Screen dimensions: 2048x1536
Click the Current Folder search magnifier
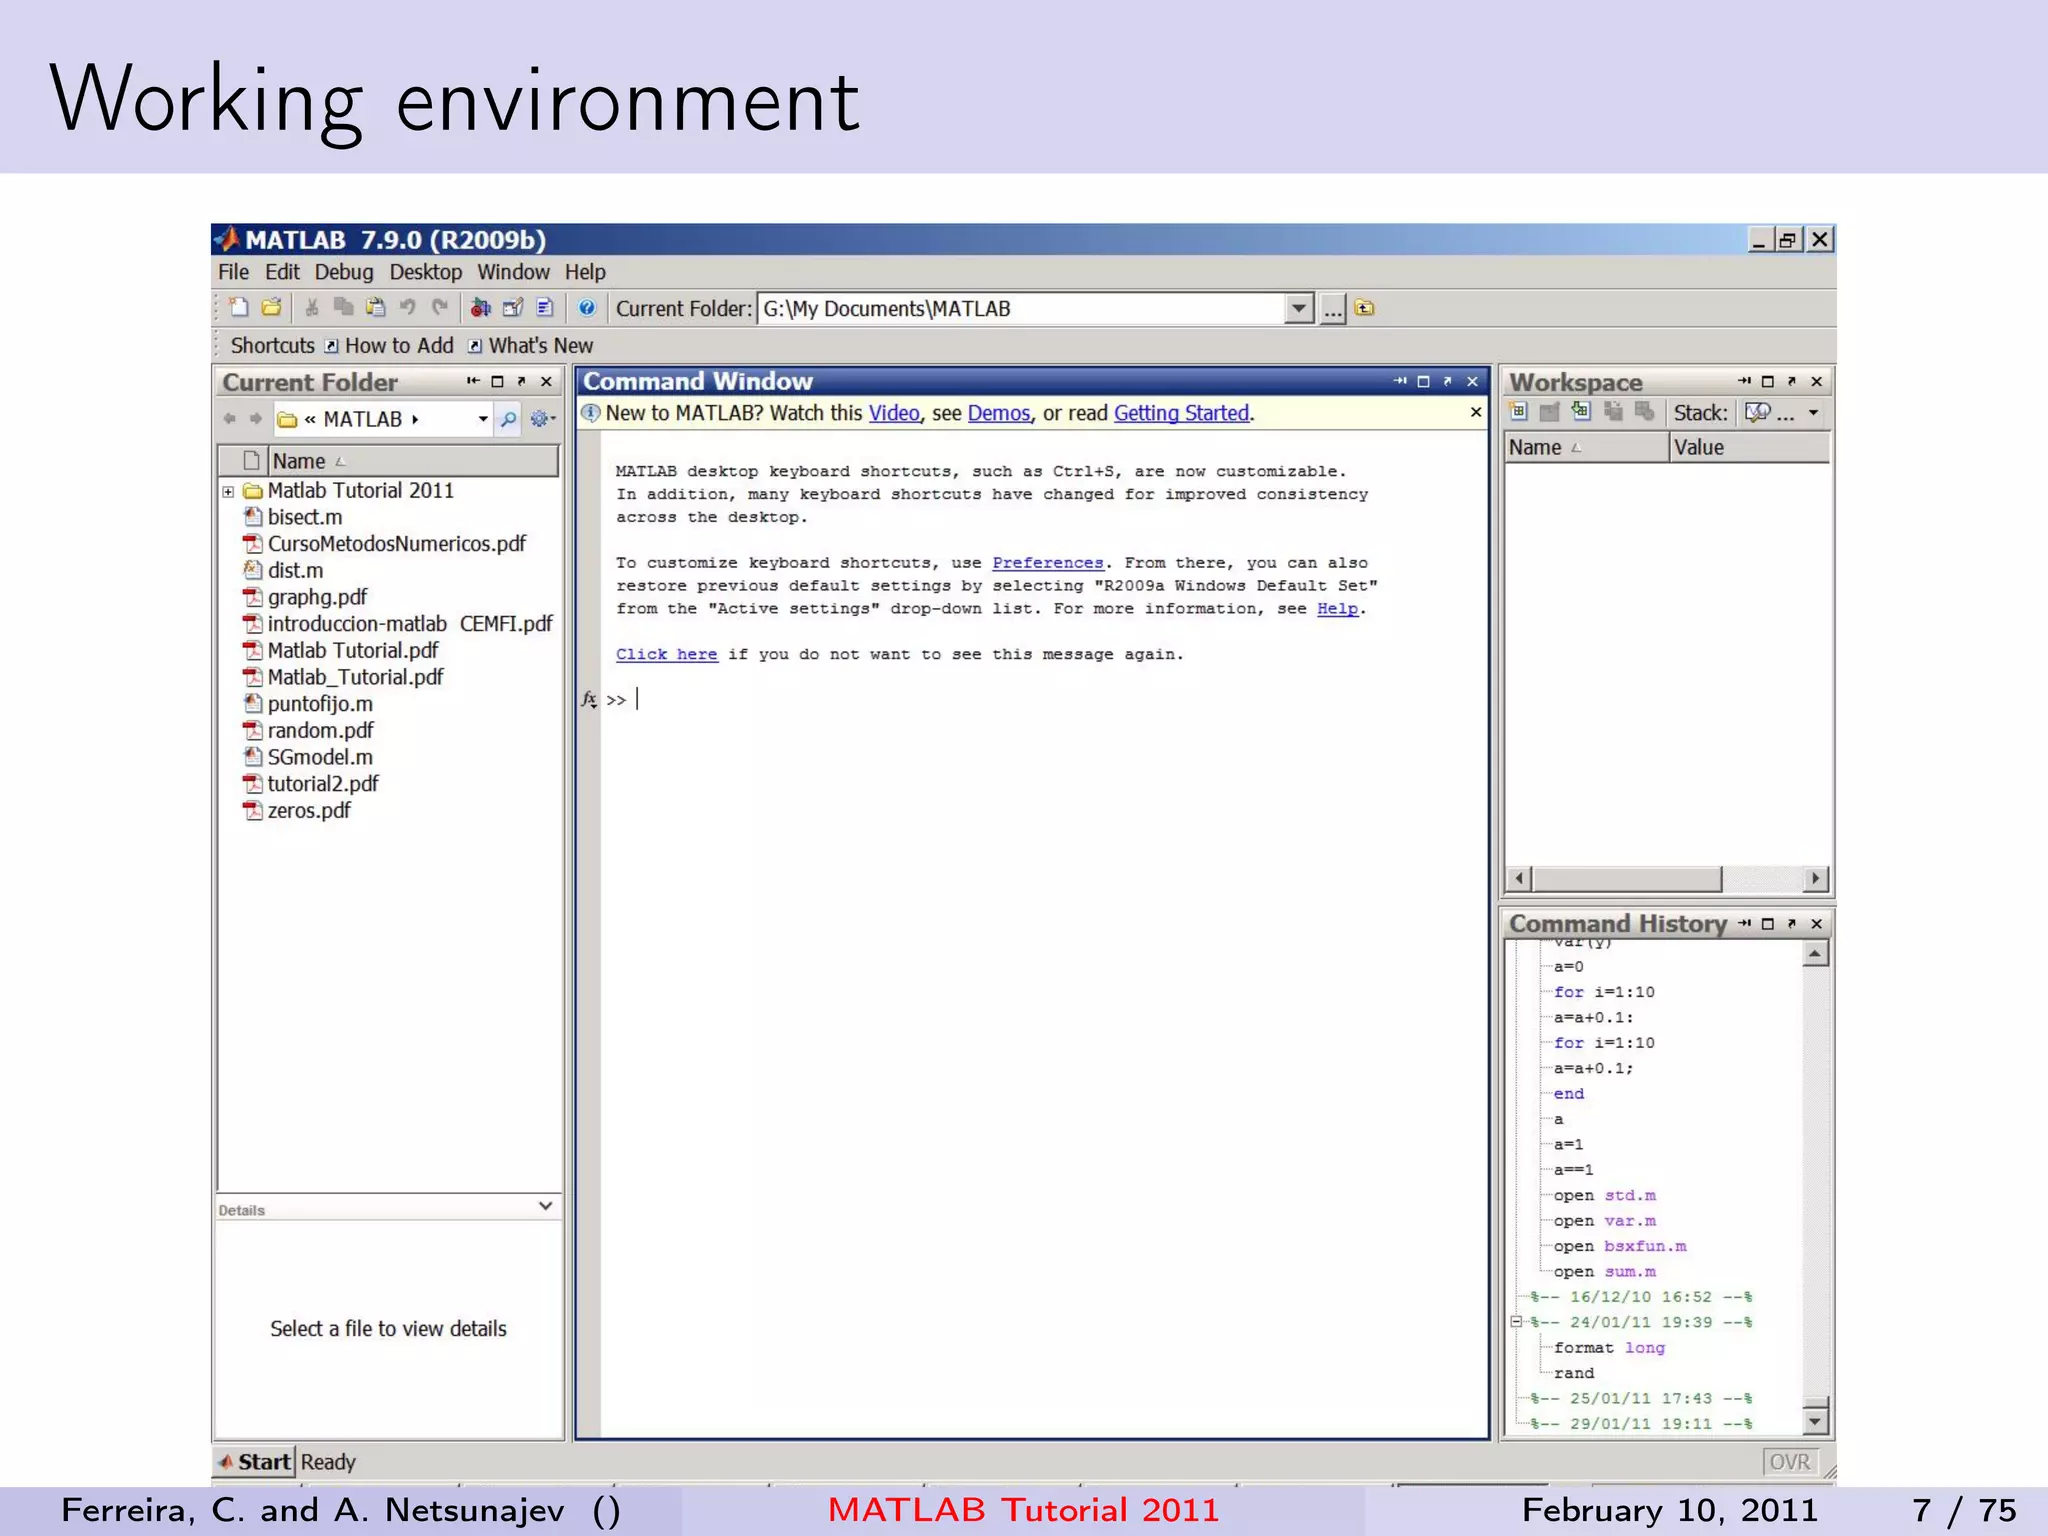tap(509, 419)
